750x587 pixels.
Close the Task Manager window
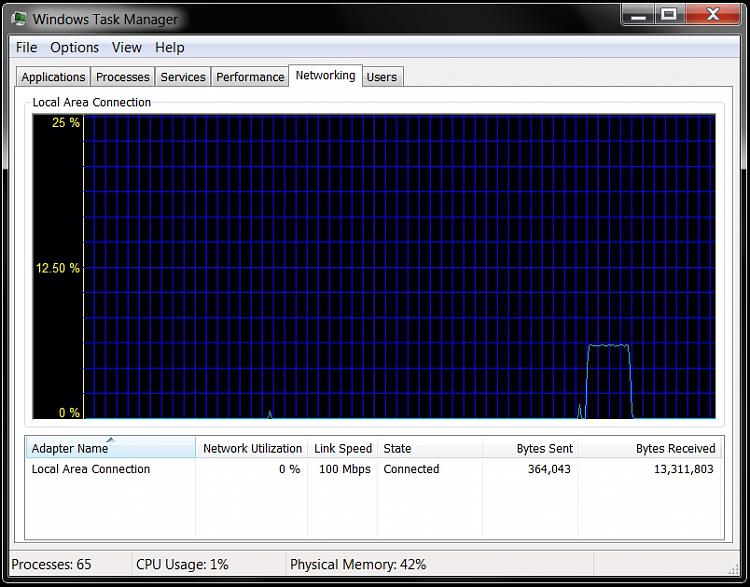[713, 14]
